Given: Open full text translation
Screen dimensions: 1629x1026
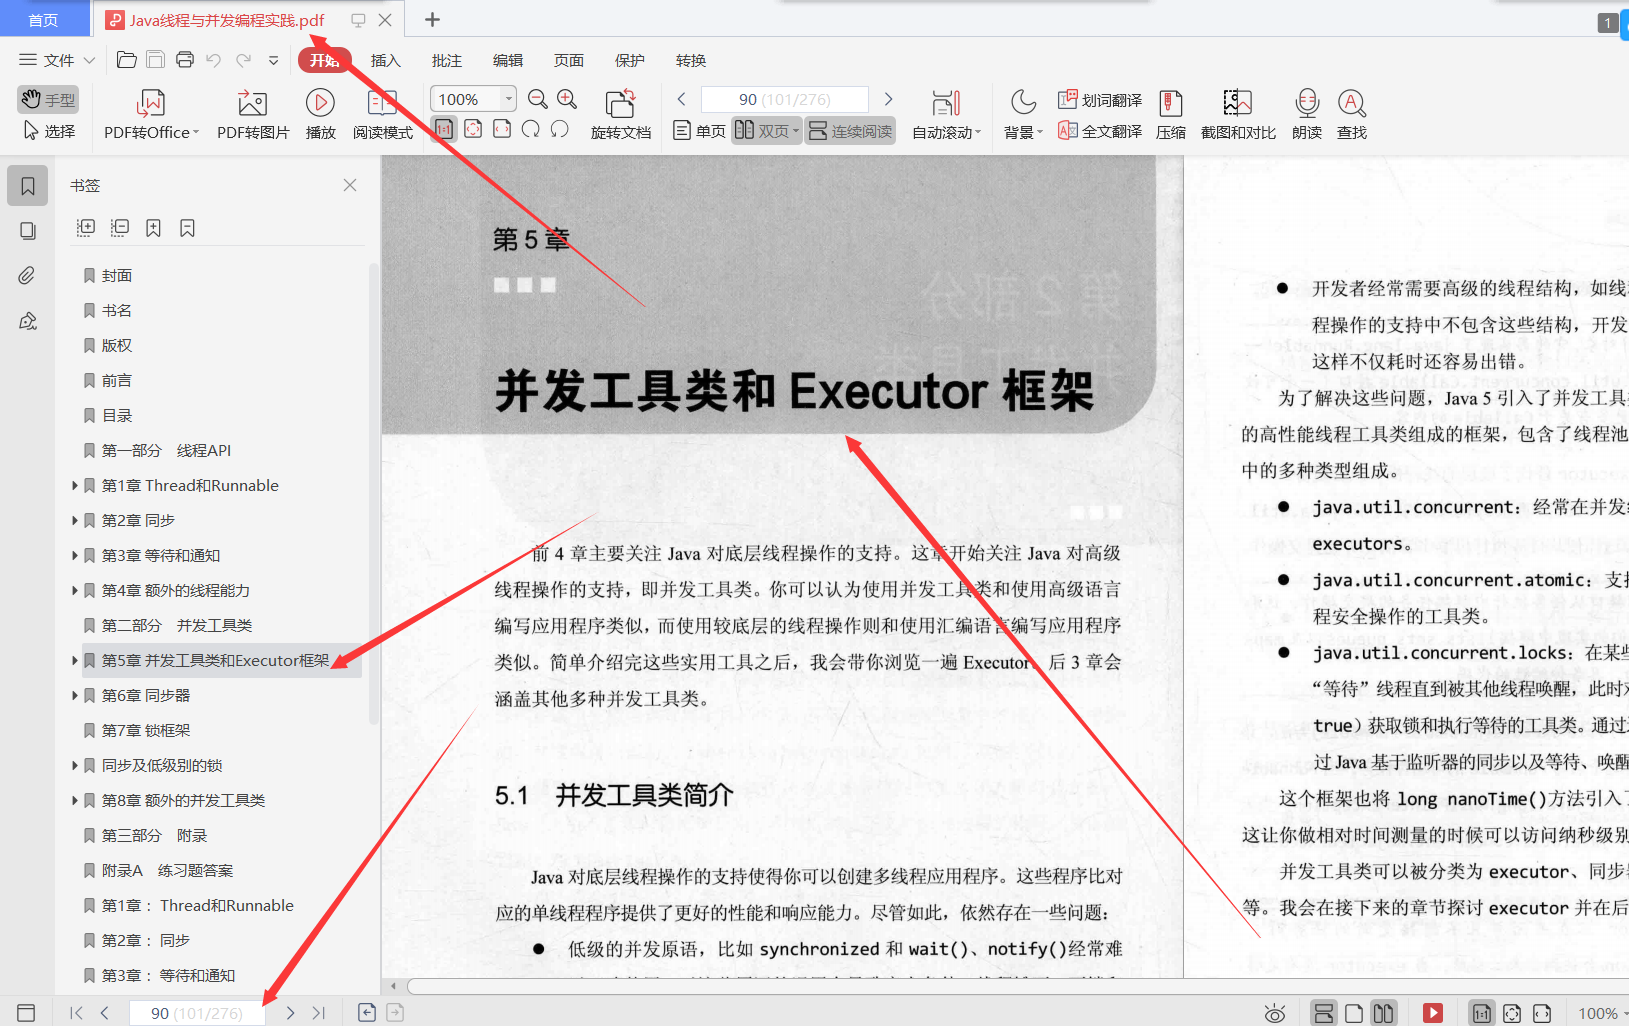Looking at the screenshot, I should [x=1100, y=131].
